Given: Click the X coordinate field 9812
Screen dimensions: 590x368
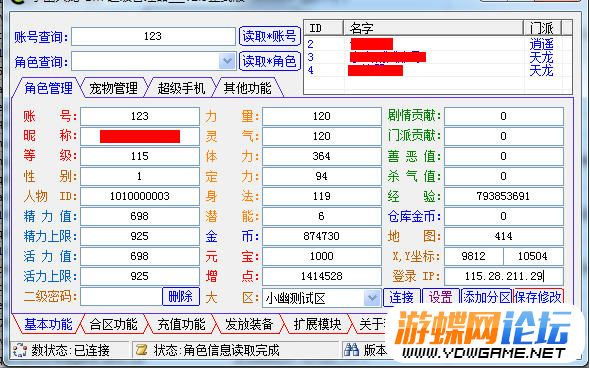Looking at the screenshot, I should pos(474,256).
